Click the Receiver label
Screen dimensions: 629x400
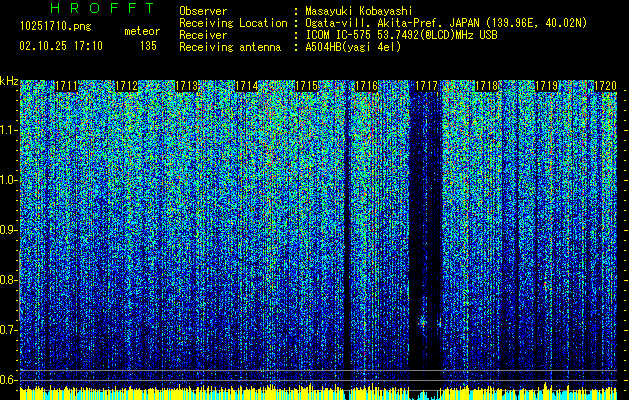pyautogui.click(x=203, y=35)
